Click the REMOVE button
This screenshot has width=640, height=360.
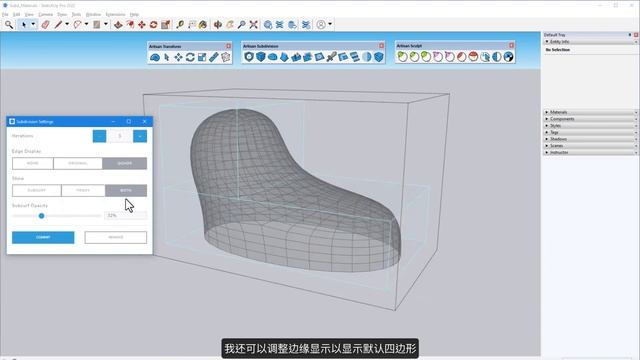tap(116, 238)
